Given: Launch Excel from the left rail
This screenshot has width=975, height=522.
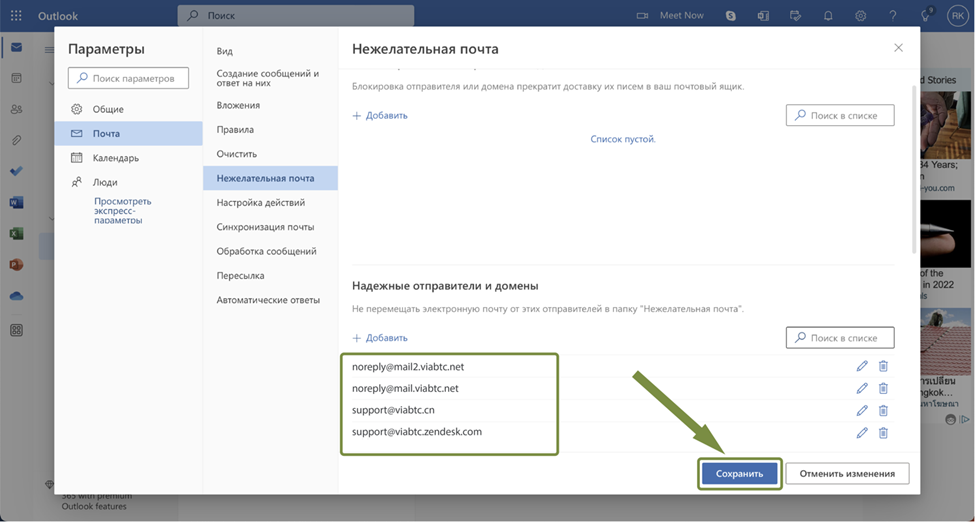Looking at the screenshot, I should point(16,234).
